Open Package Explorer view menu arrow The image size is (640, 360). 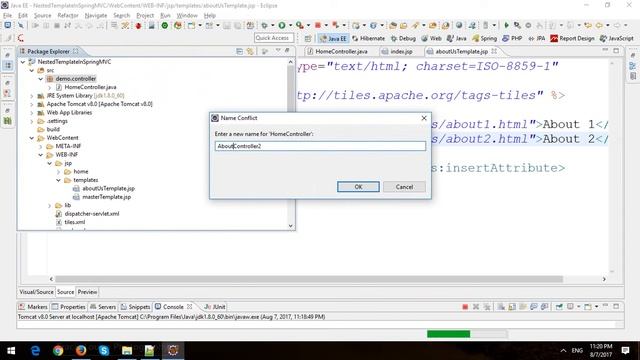pyautogui.click(x=278, y=51)
